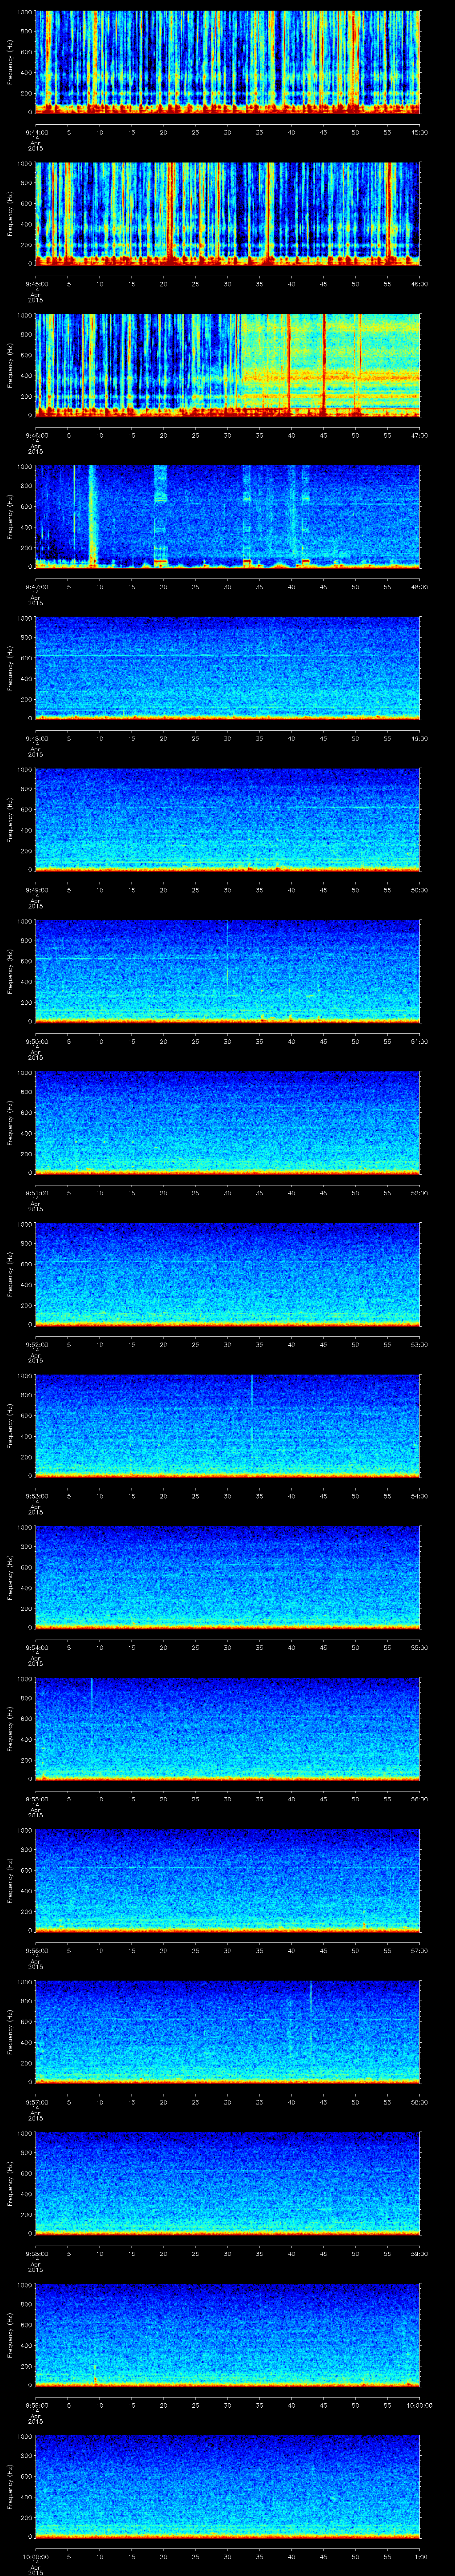
Task: Click the spectrogram panel starting at 9:47:00
Action: (228, 517)
